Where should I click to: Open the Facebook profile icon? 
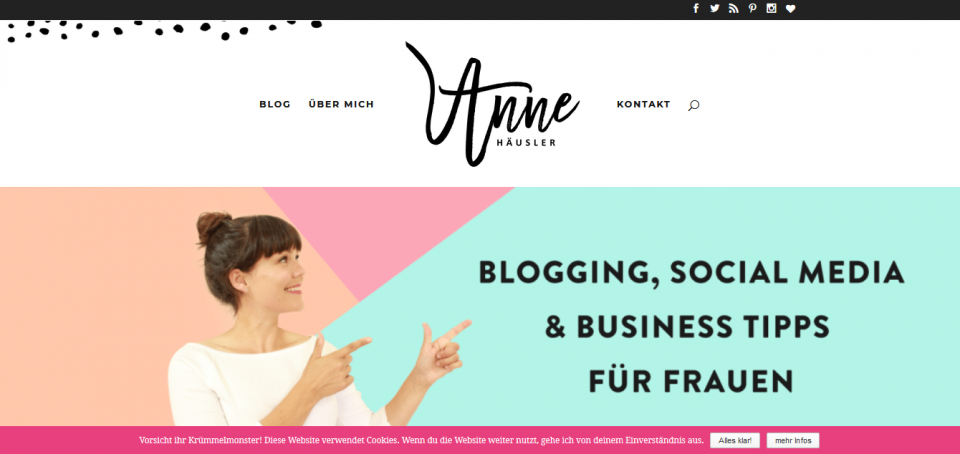[x=696, y=9]
